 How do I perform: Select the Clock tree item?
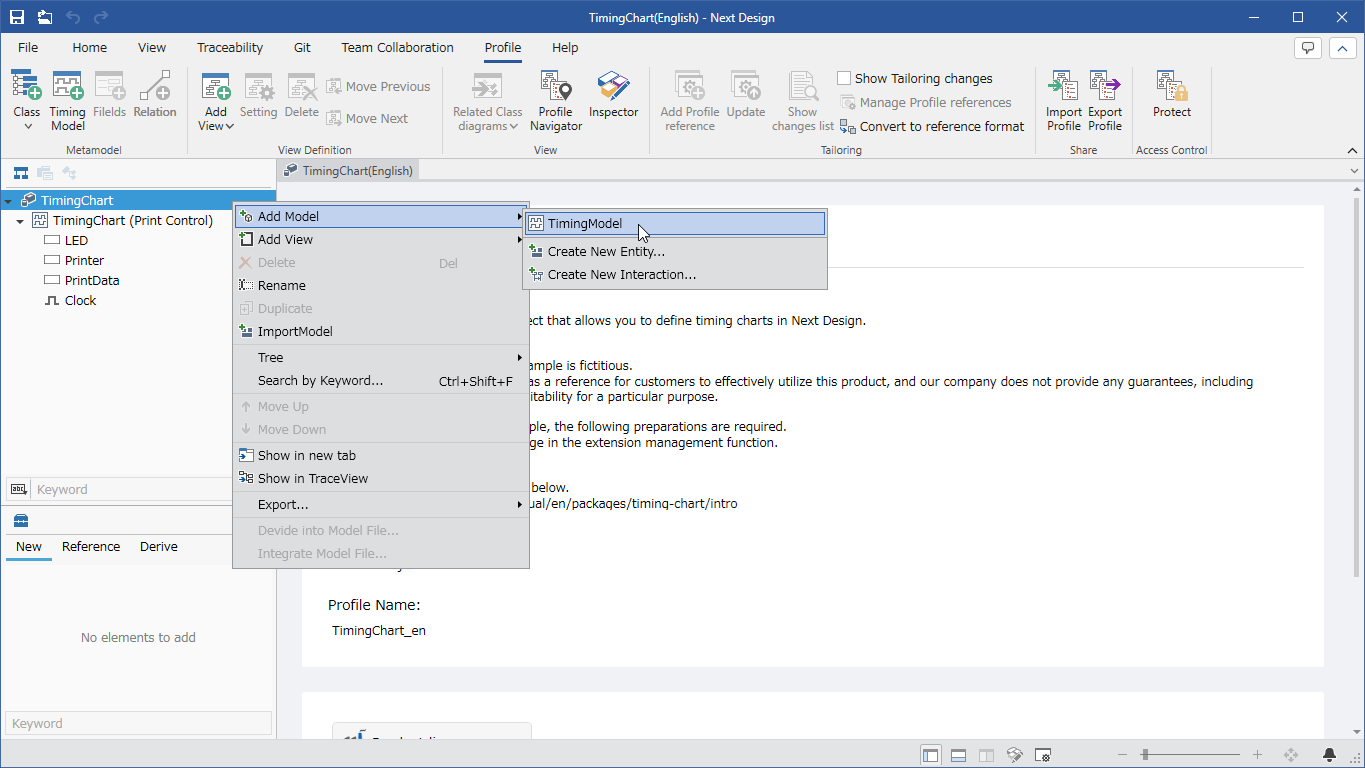click(70, 300)
